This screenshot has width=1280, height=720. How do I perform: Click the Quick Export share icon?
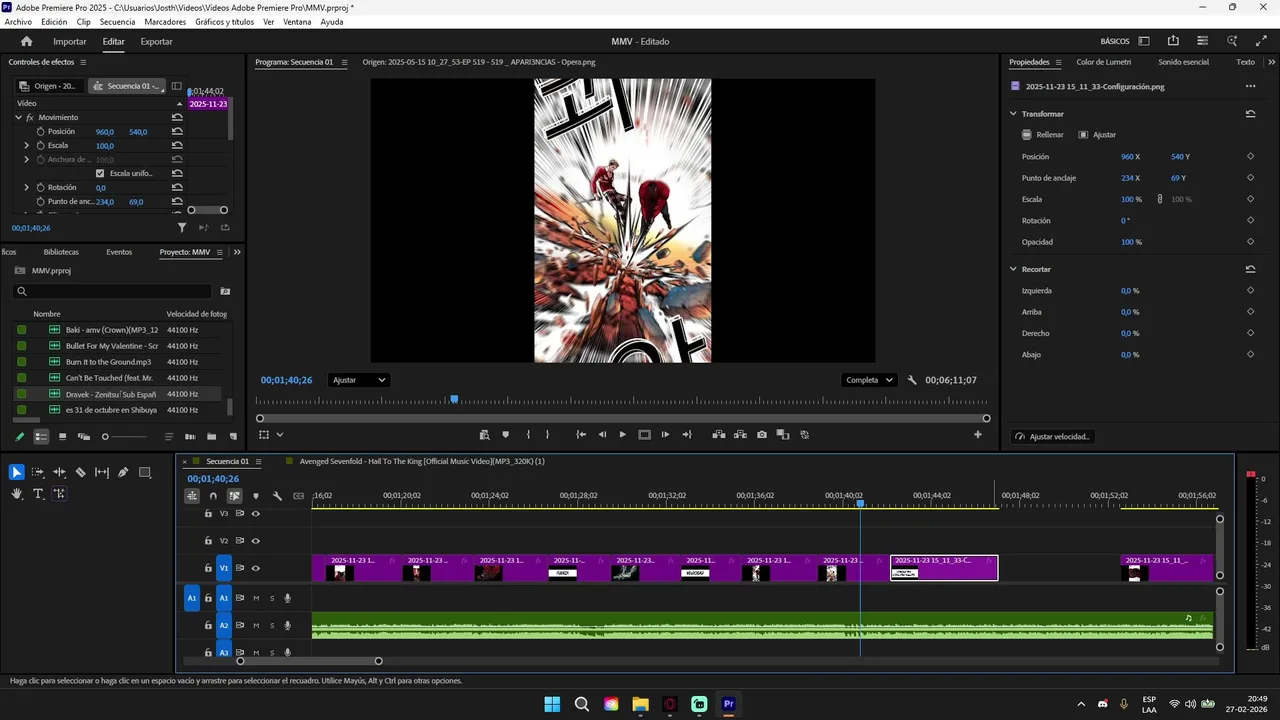1173,41
